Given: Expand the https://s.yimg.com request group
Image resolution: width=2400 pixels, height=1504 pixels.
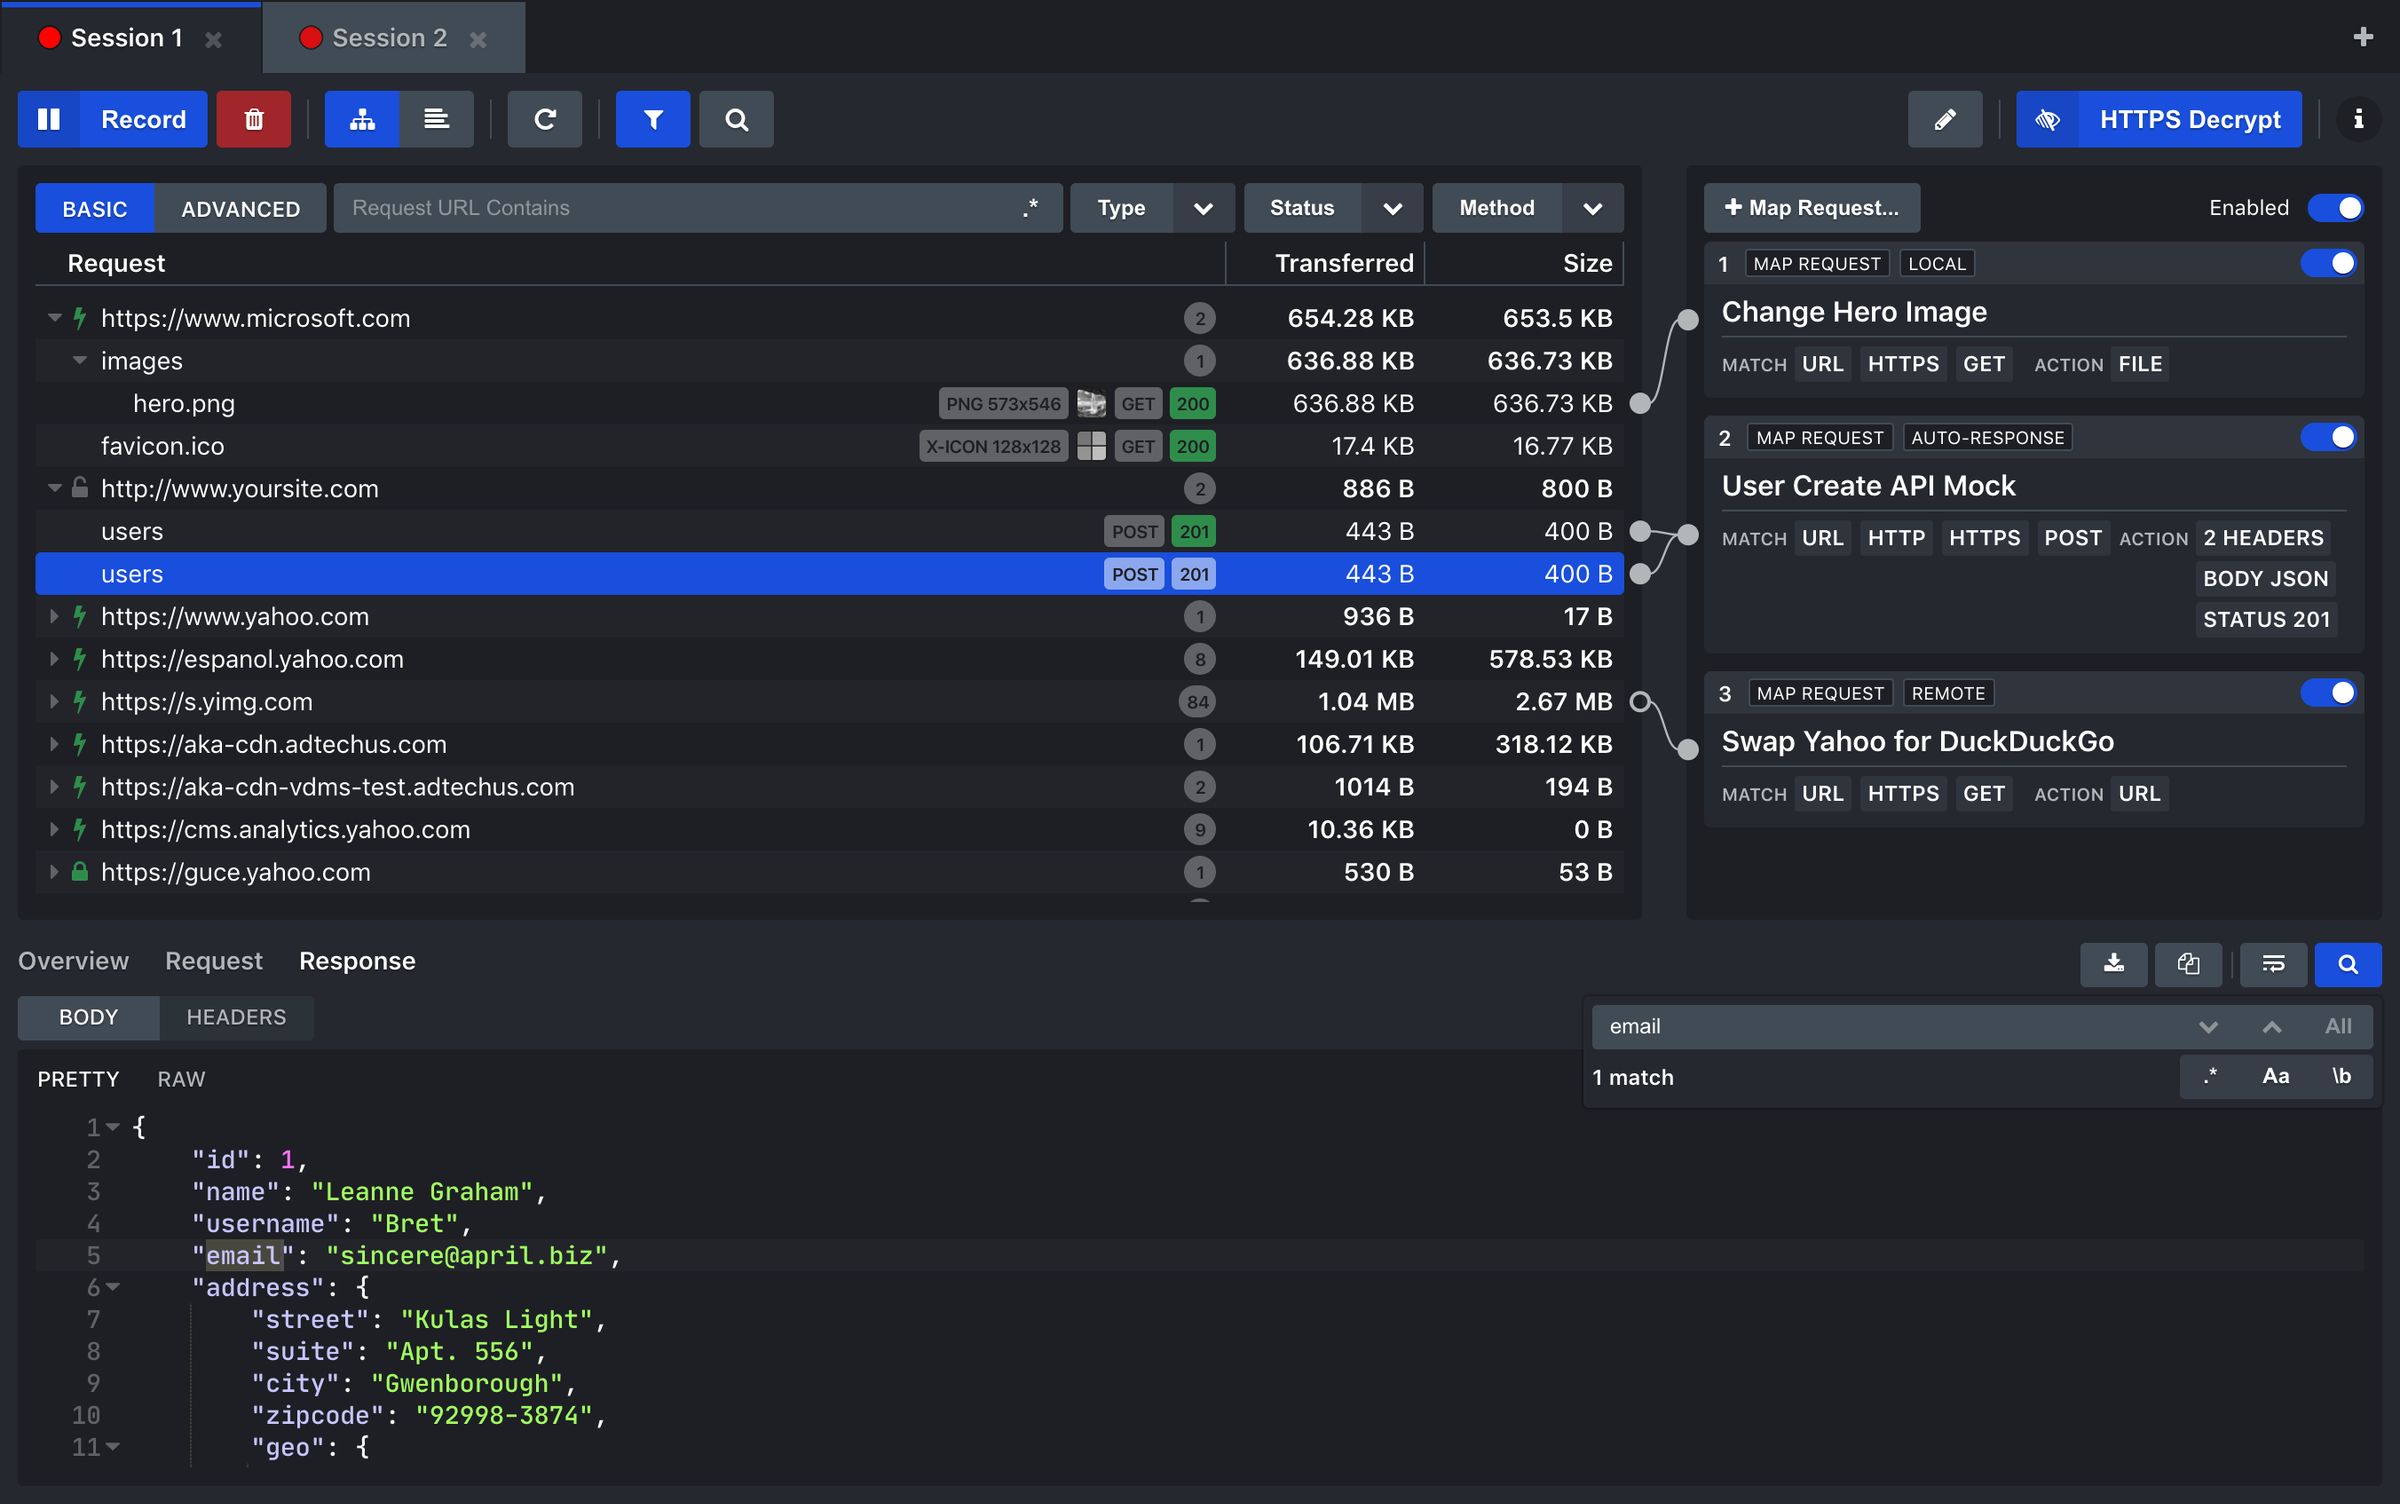Looking at the screenshot, I should 53,701.
